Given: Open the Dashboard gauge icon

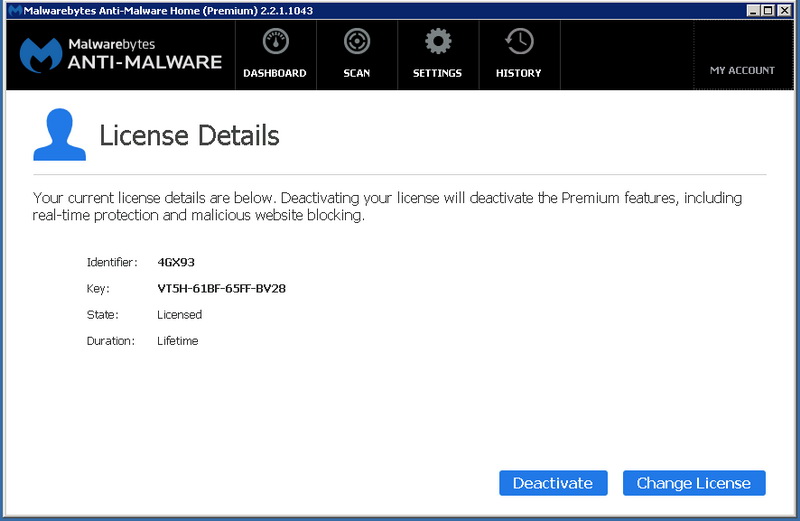Looking at the screenshot, I should coord(276,41).
